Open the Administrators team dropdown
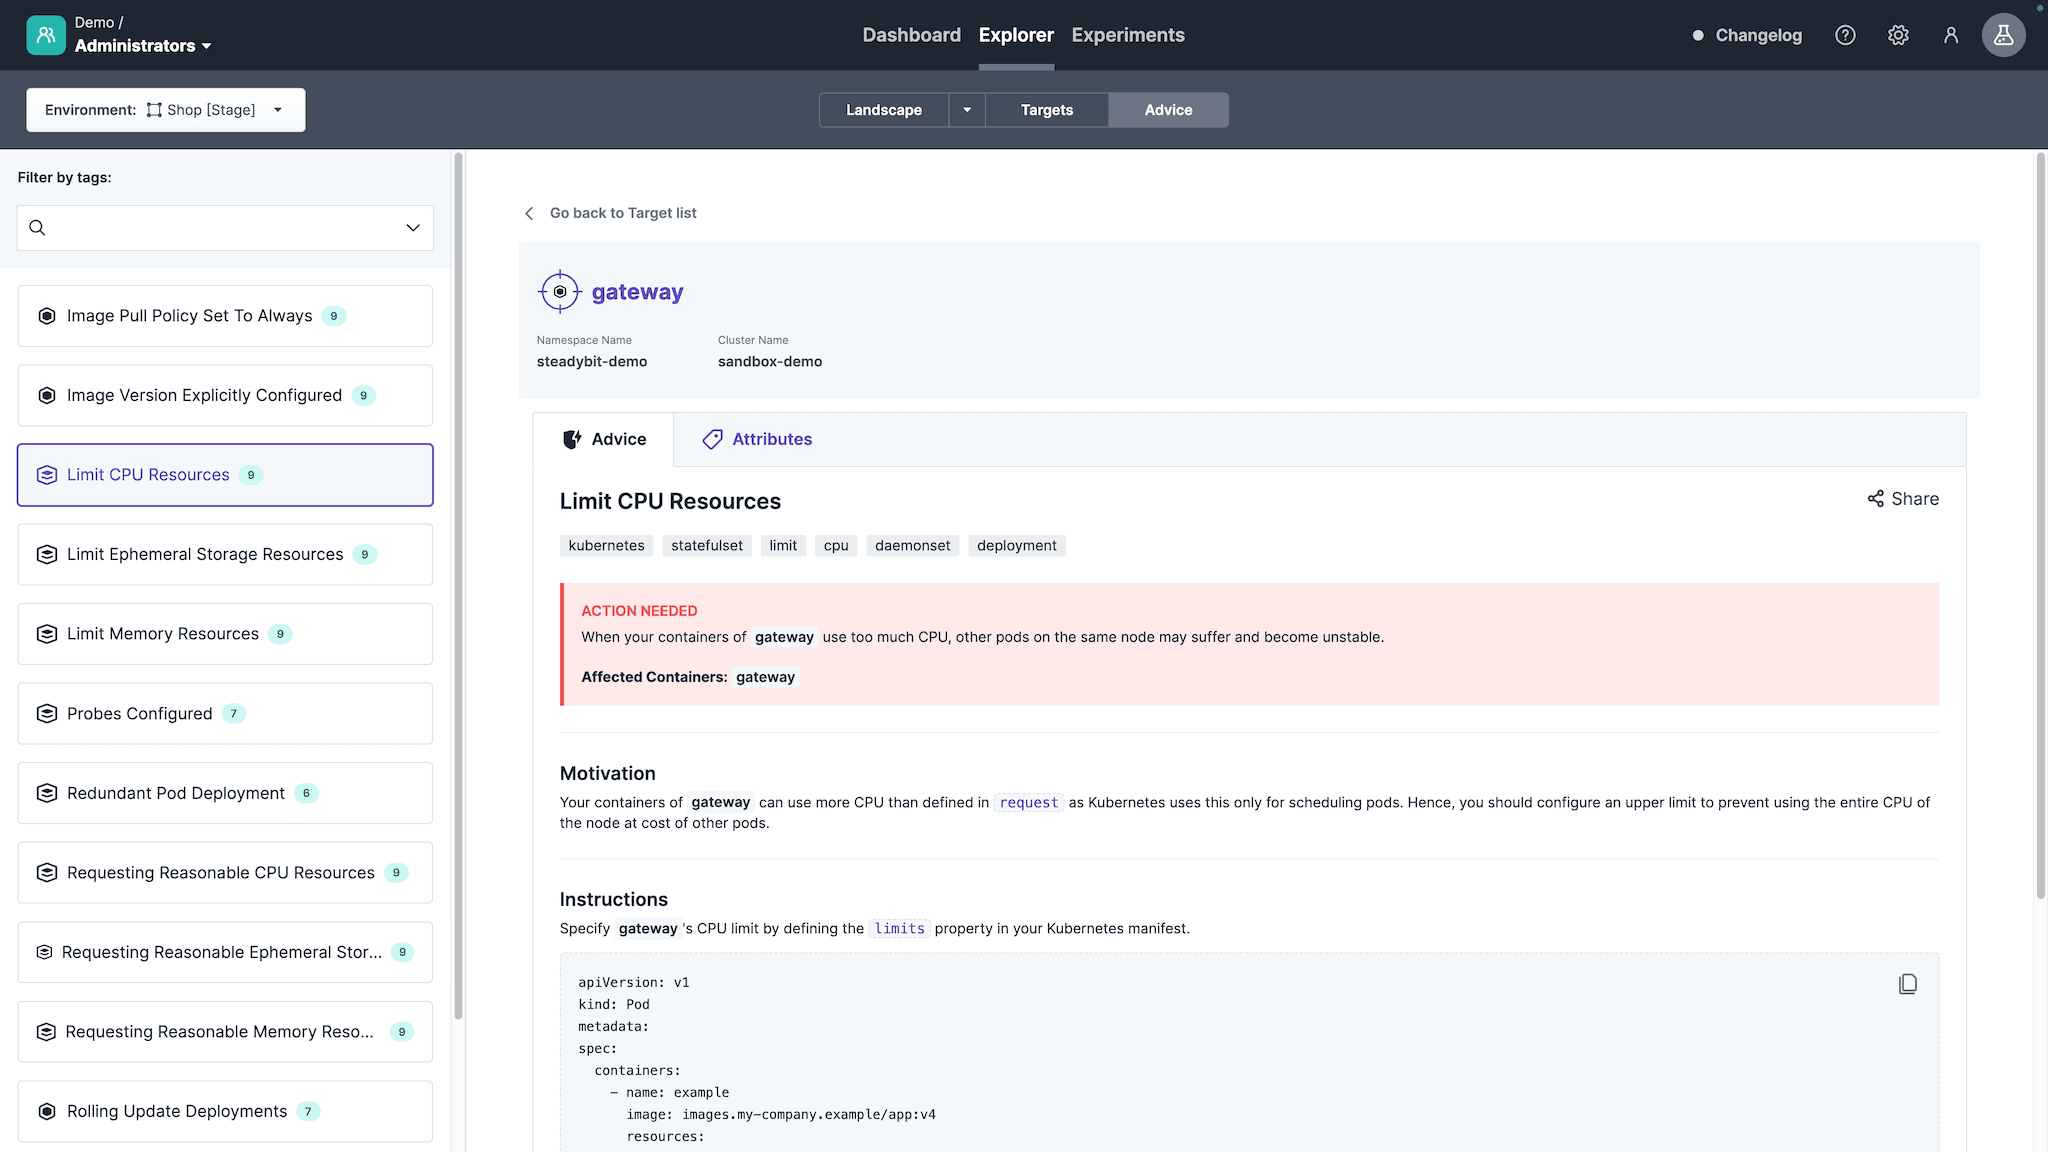 (143, 46)
